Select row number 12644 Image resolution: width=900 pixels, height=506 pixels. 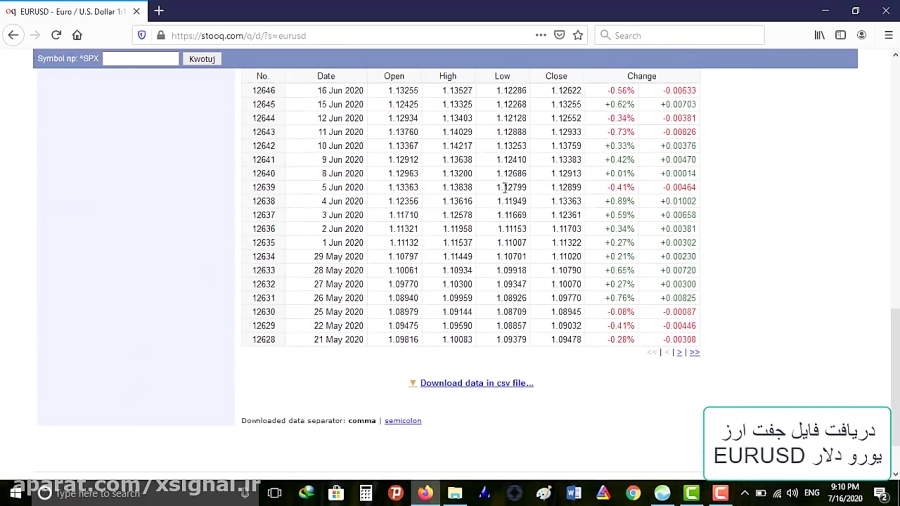point(263,118)
